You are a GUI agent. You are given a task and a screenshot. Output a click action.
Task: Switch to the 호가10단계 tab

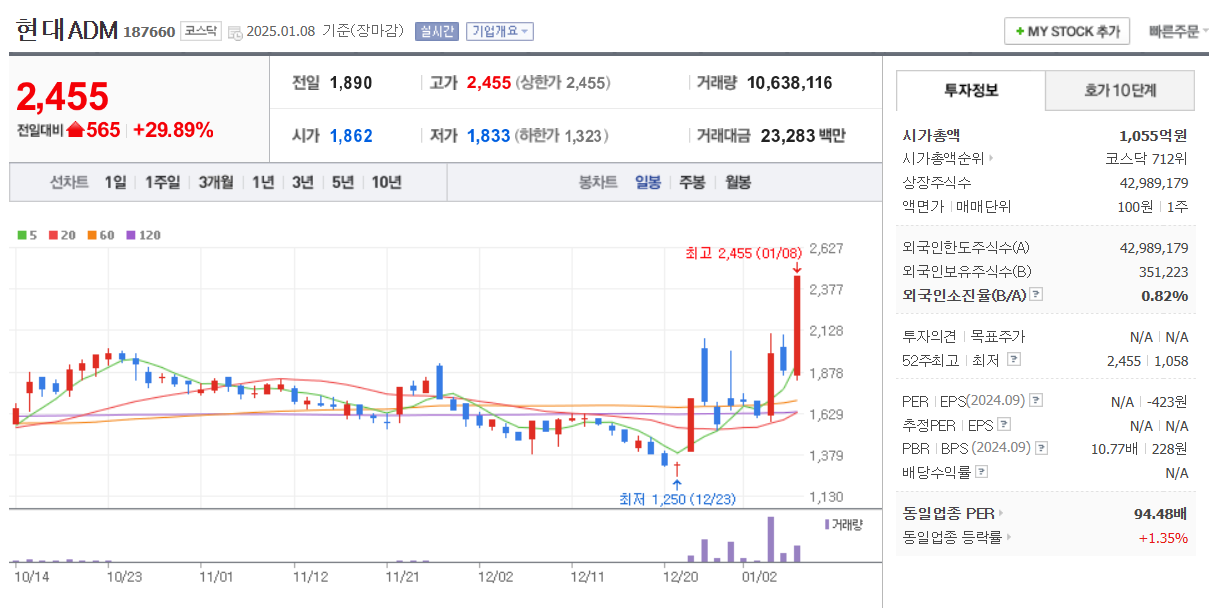(1120, 90)
